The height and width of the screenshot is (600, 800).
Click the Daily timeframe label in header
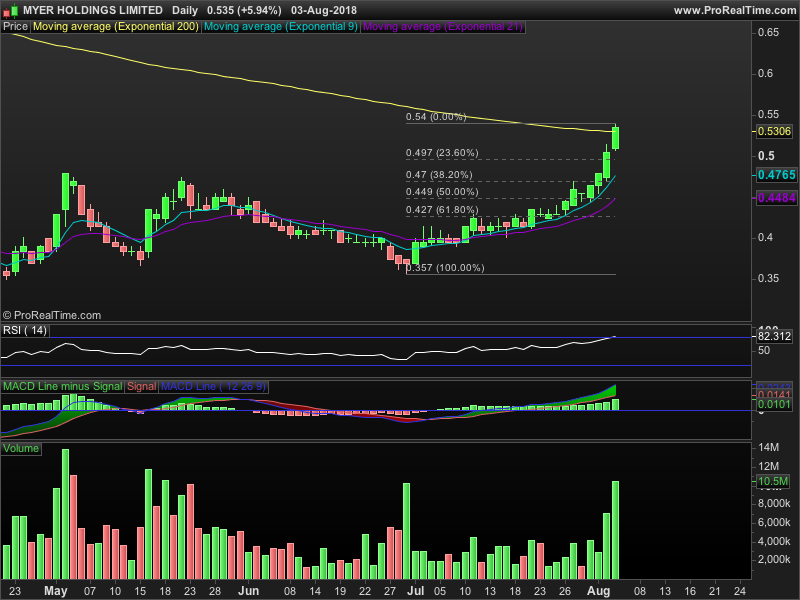(185, 10)
